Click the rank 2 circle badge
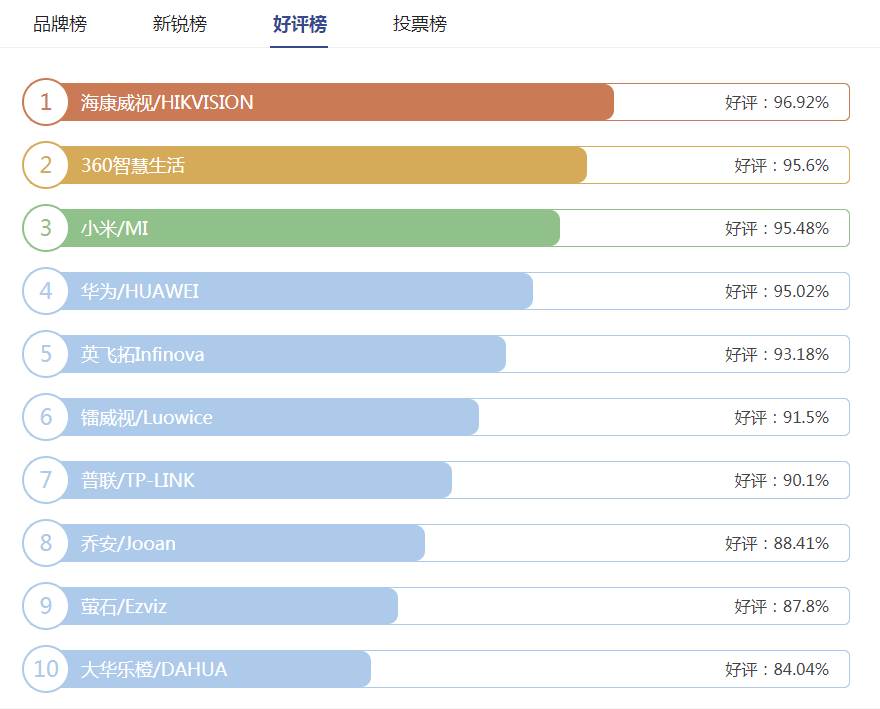880x709 pixels. coord(46,165)
